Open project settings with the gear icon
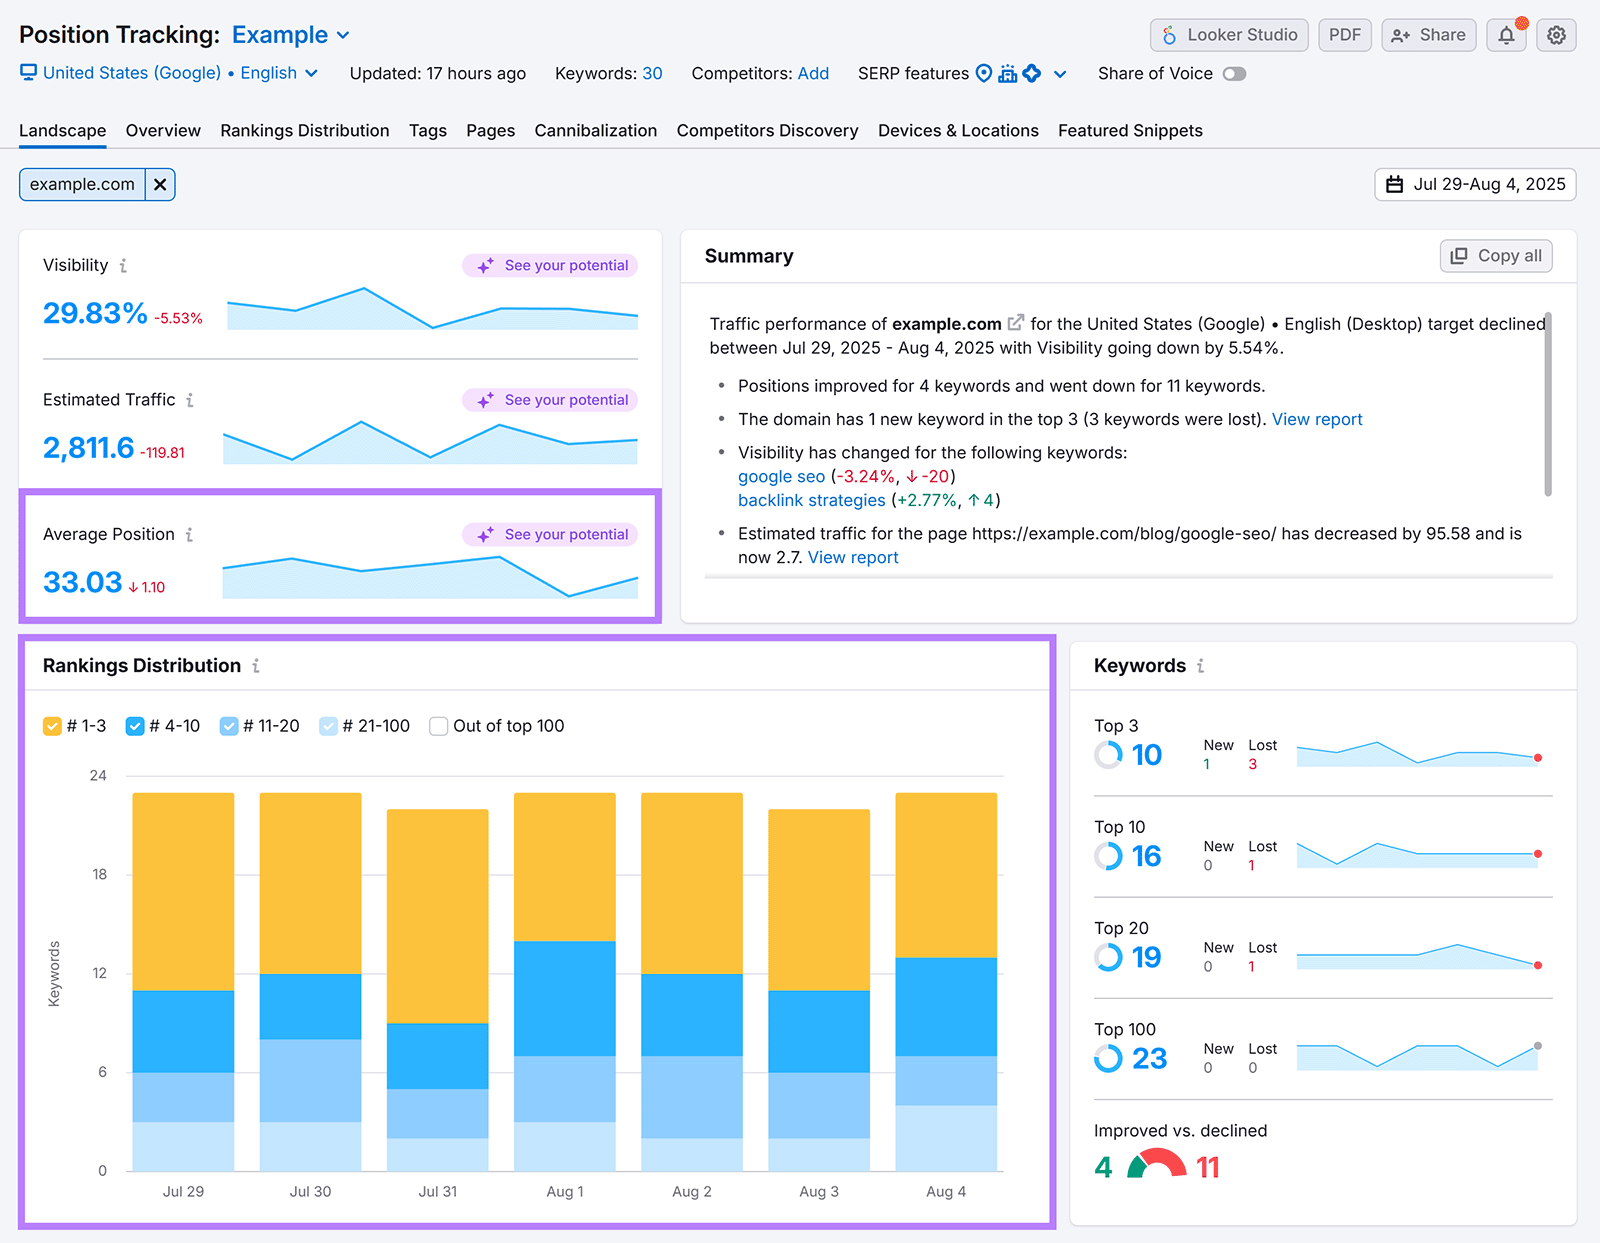Image resolution: width=1600 pixels, height=1243 pixels. pos(1556,35)
